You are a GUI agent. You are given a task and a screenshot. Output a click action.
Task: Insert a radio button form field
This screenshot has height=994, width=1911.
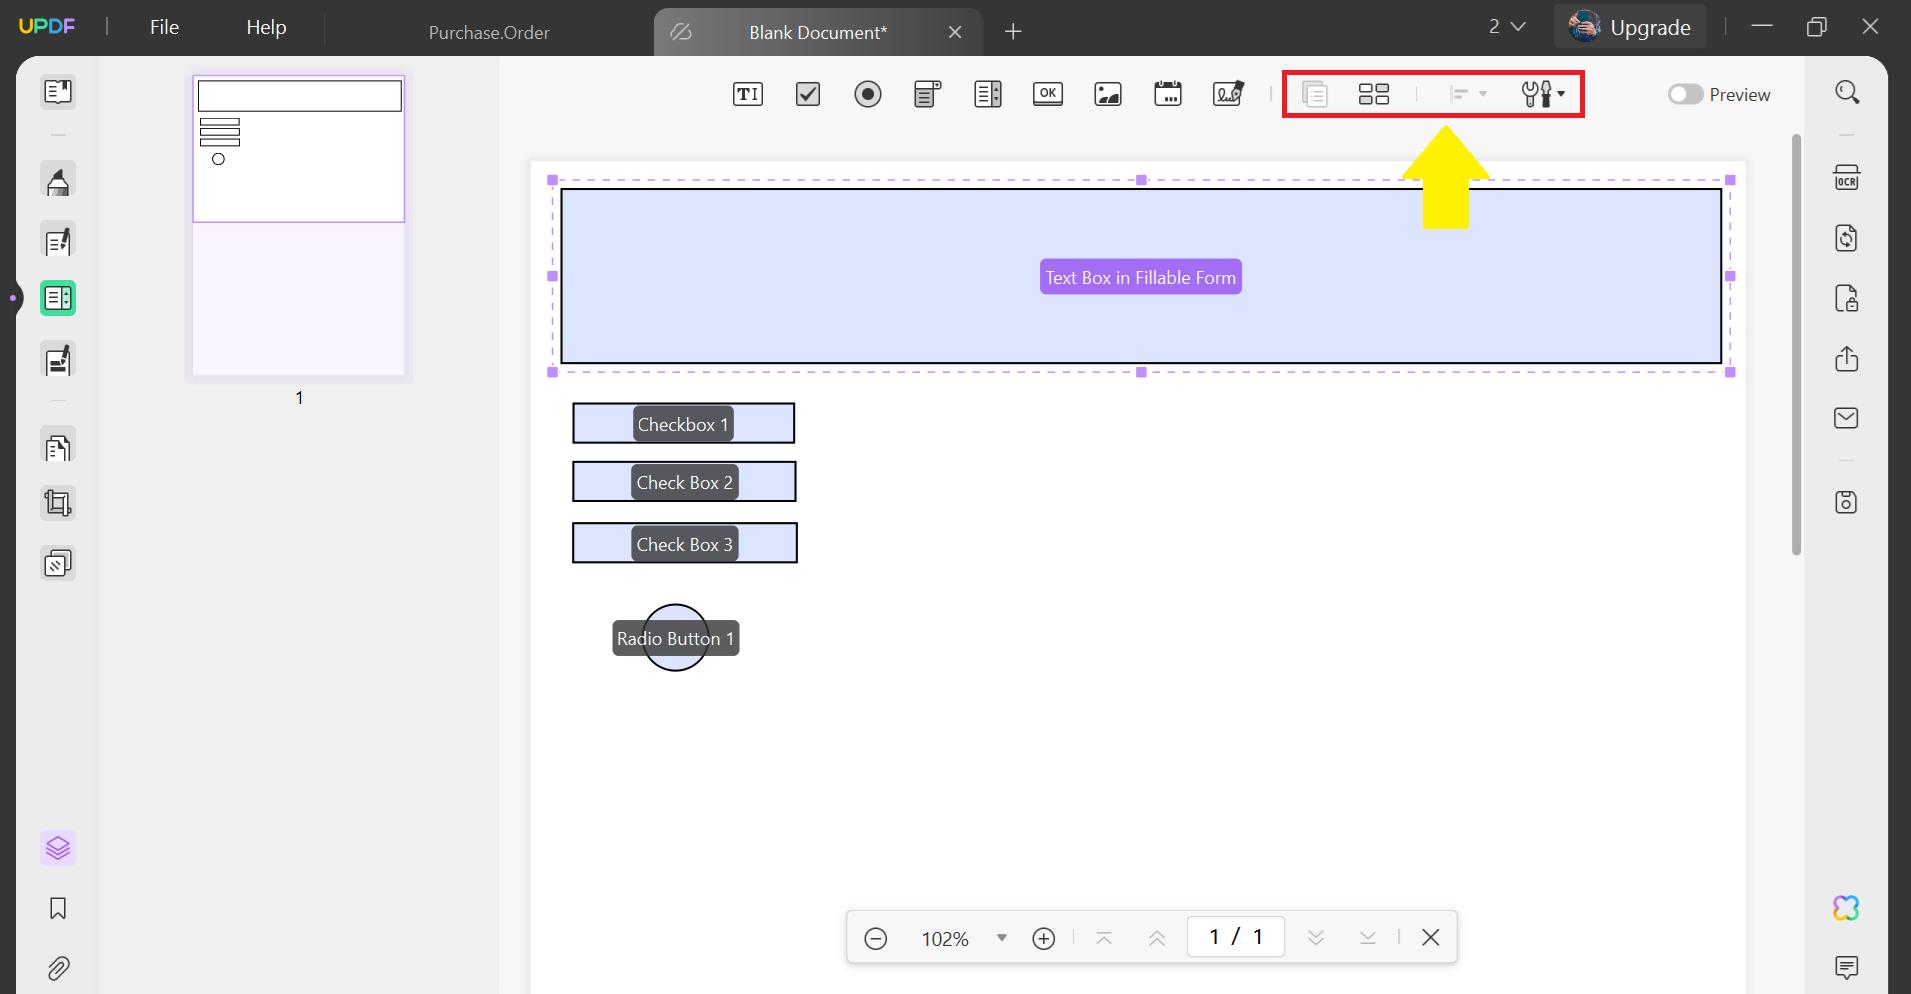[867, 94]
